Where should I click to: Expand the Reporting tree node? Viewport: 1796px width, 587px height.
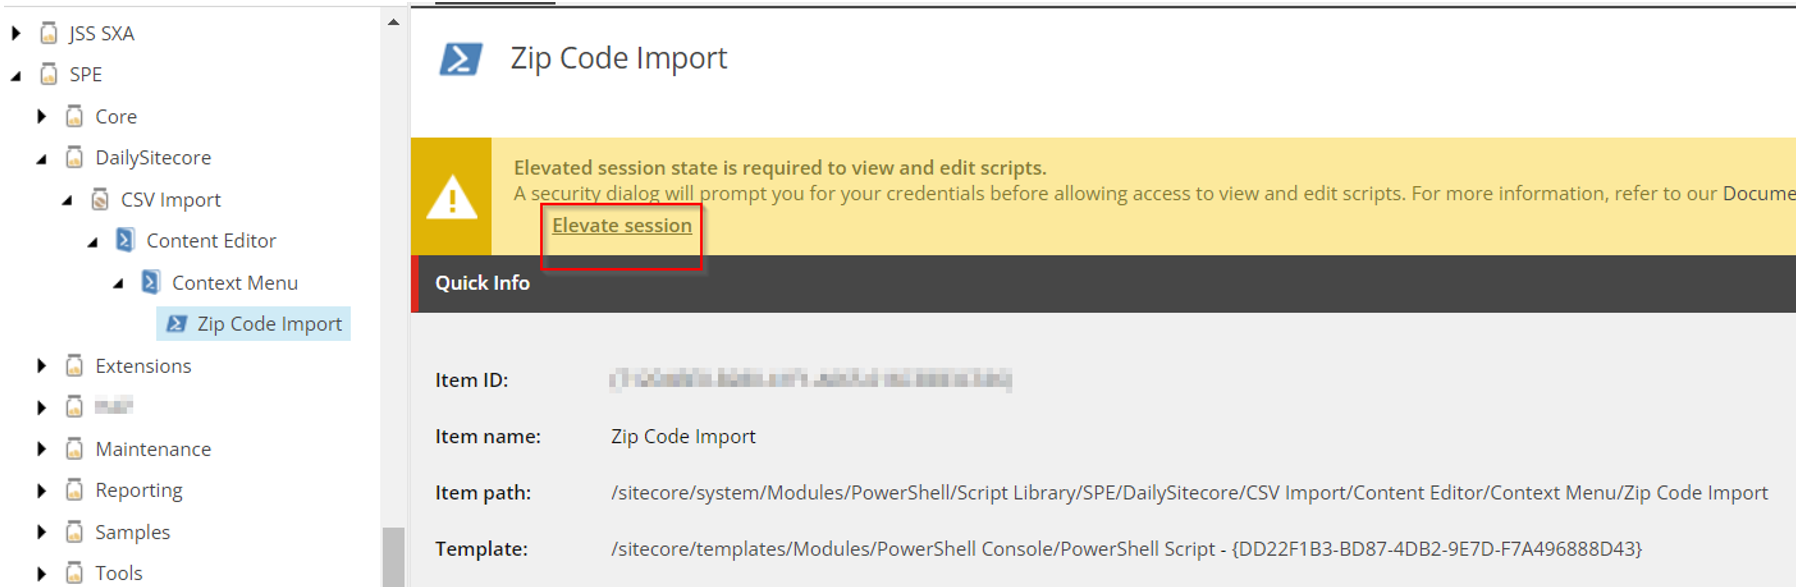click(41, 490)
